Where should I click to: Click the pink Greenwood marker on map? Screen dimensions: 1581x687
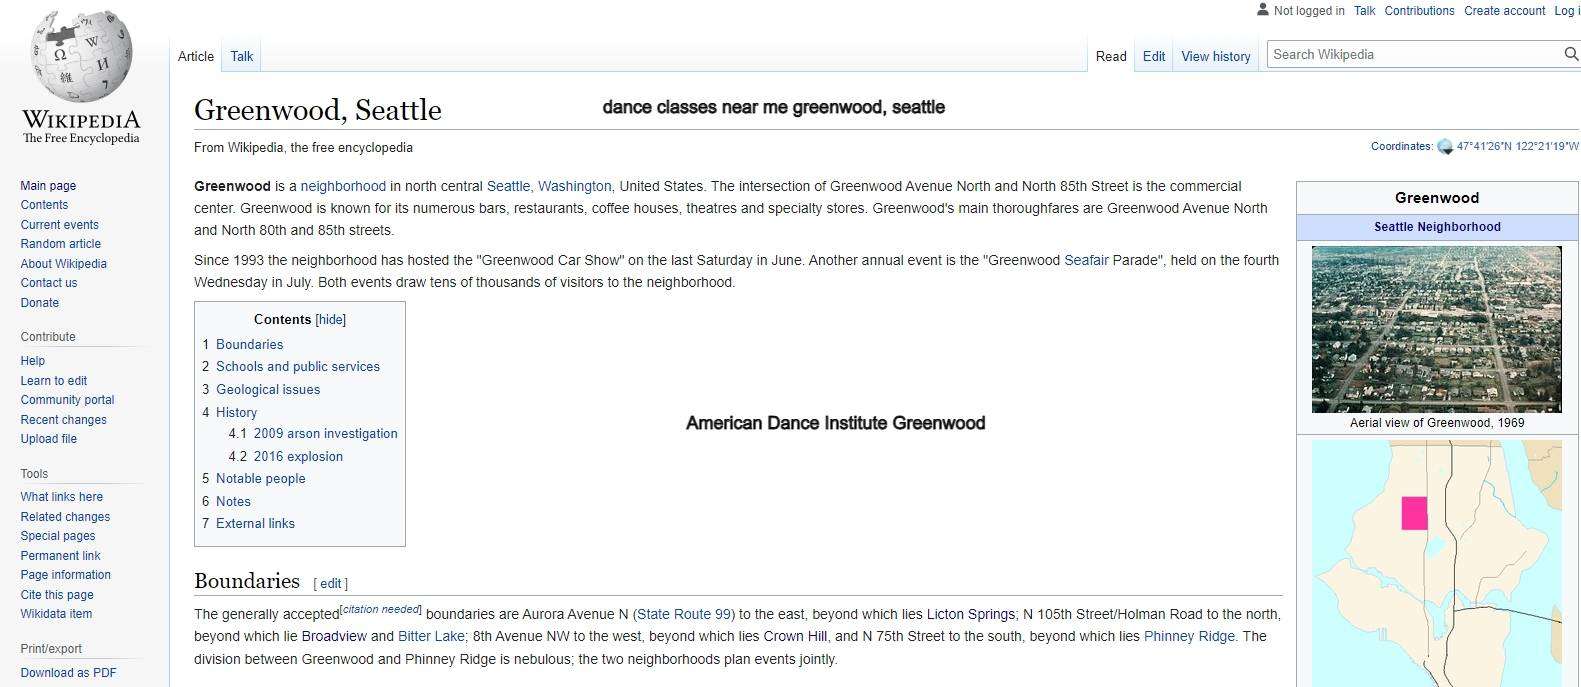[x=1414, y=513]
